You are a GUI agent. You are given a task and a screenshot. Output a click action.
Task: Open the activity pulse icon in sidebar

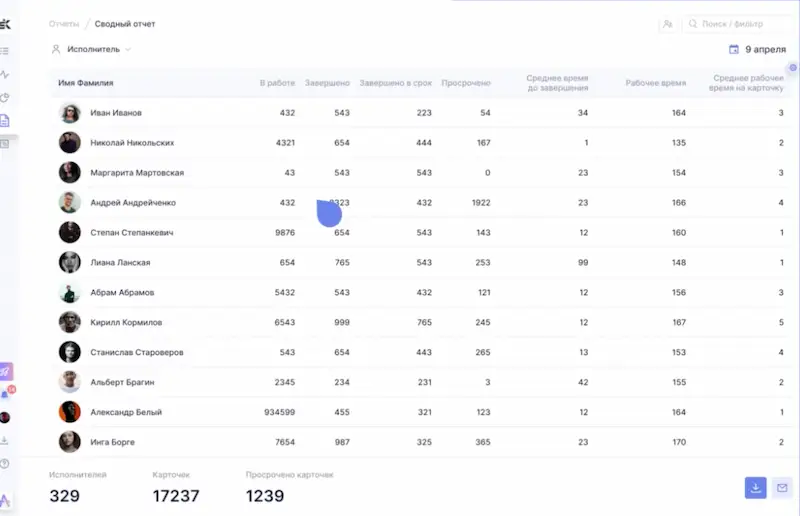coord(5,74)
